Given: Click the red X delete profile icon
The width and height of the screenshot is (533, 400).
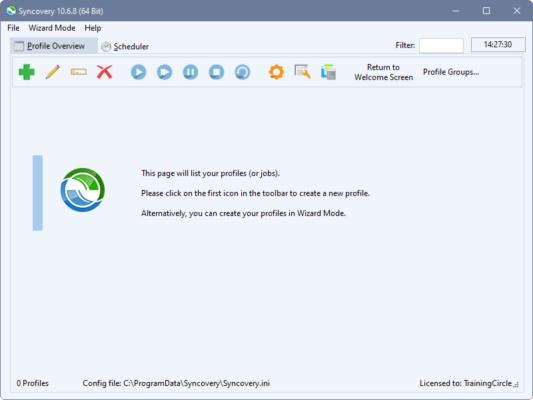Looking at the screenshot, I should point(104,72).
